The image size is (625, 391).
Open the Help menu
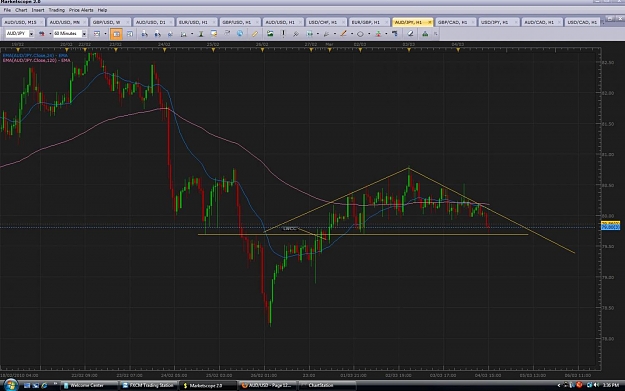(102, 10)
